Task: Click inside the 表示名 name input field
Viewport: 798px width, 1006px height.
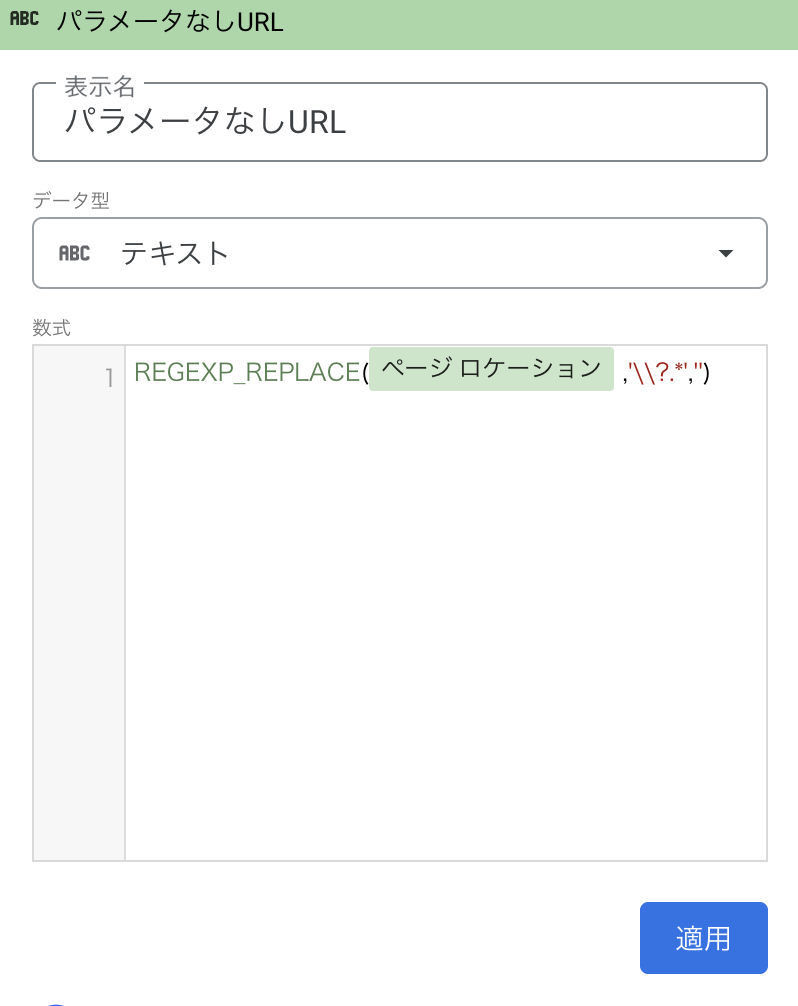Action: (x=400, y=123)
